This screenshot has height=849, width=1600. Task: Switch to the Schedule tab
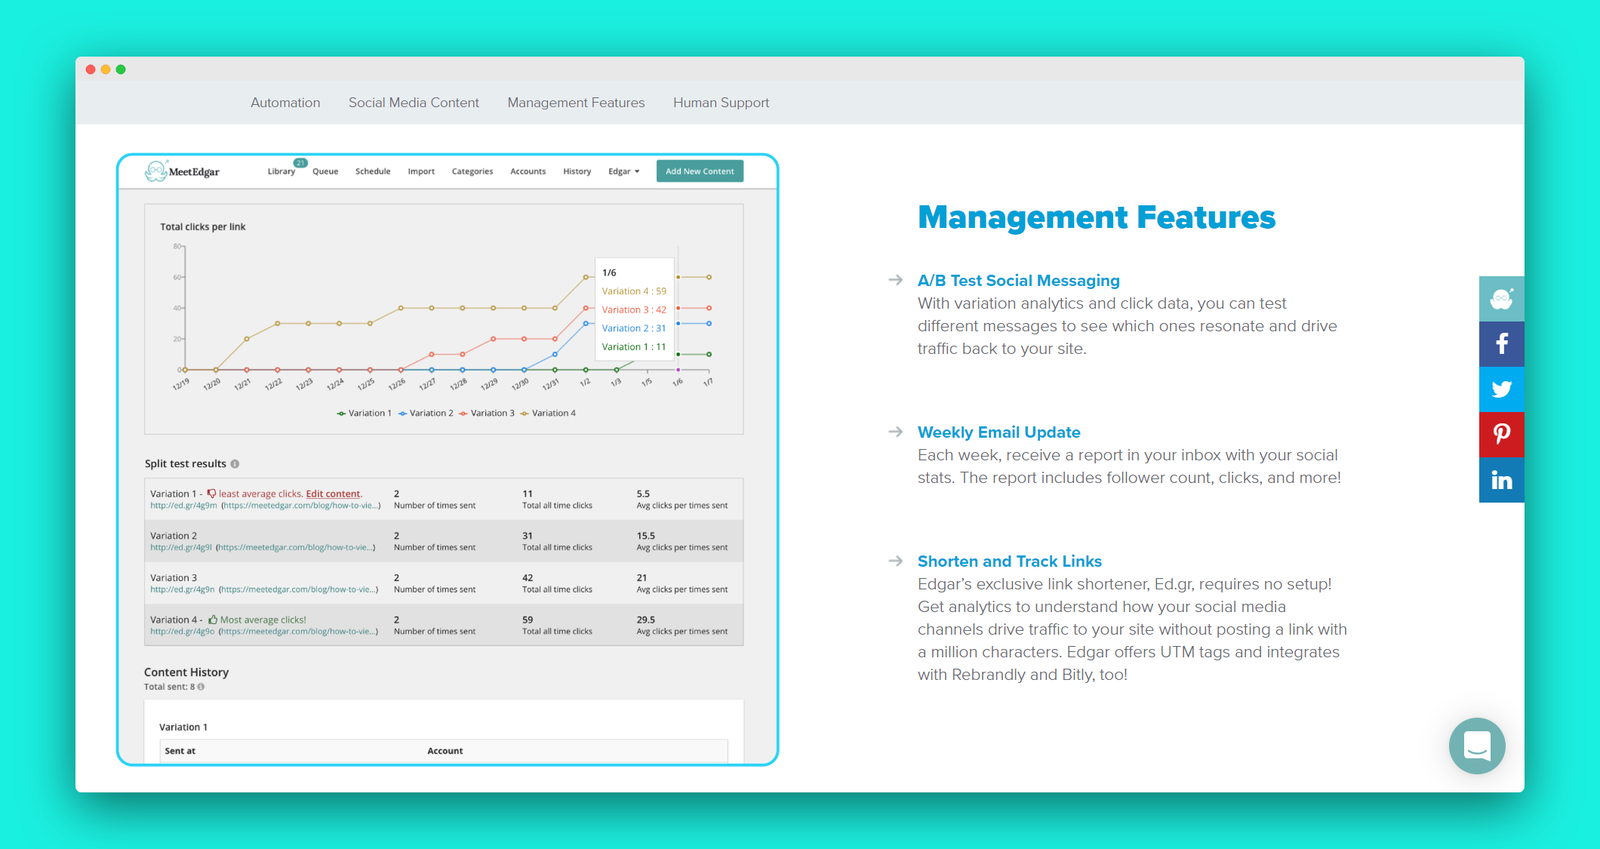[373, 172]
